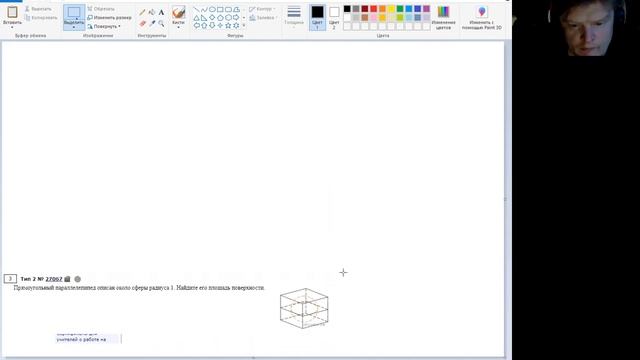Expand the full Shapes gallery arrow

coord(244,25)
